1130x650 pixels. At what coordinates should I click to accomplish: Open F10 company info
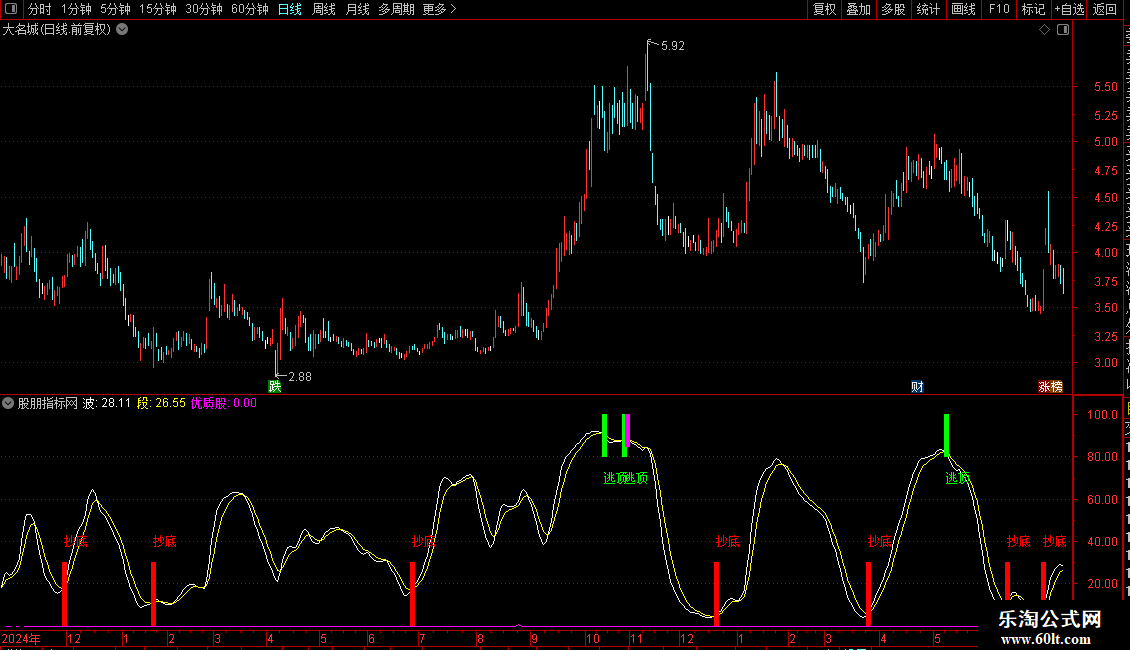click(999, 9)
